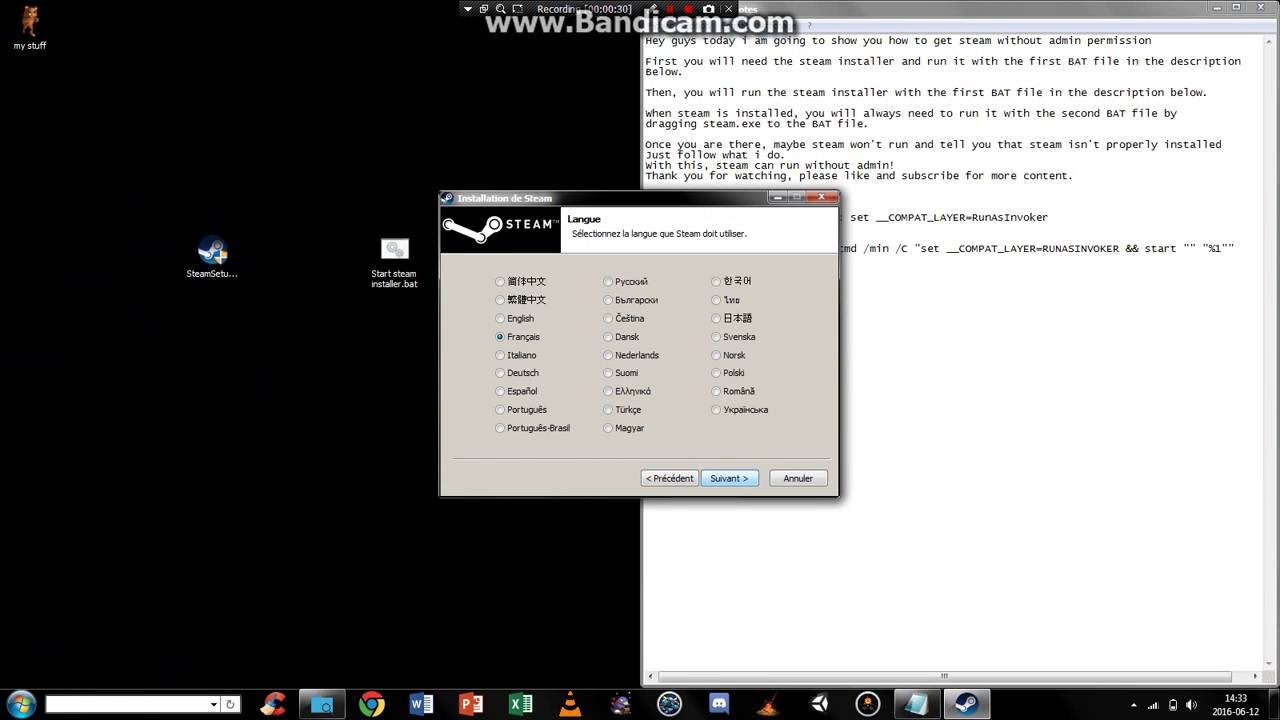Launch Google Chrome from the taskbar
This screenshot has height=720, width=1280.
372,704
